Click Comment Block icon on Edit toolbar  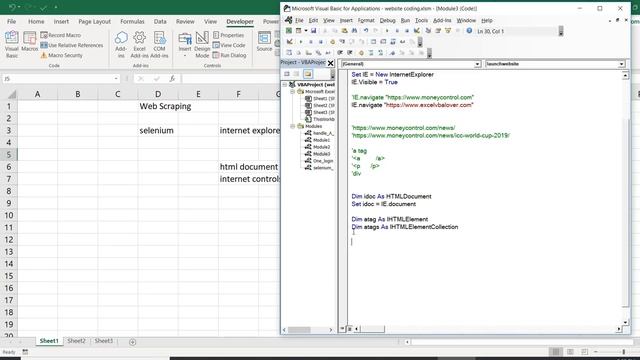point(371,52)
